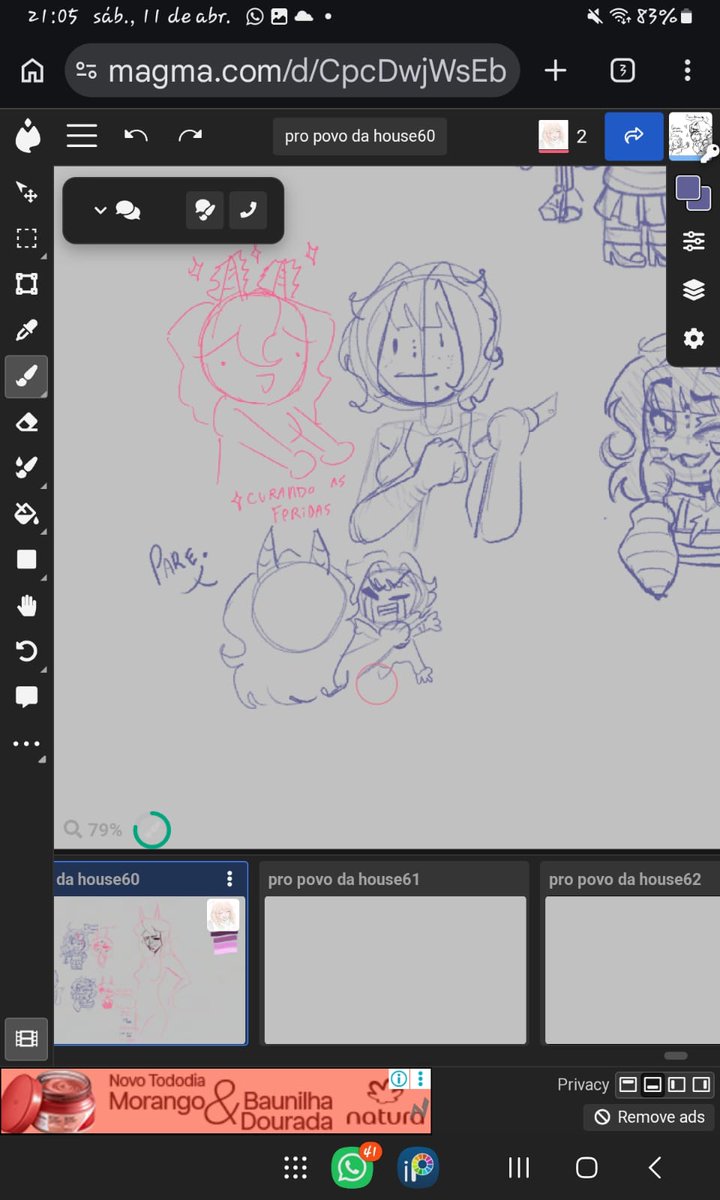This screenshot has width=720, height=1200.
Task: Tap Android back navigation button
Action: (x=655, y=1167)
